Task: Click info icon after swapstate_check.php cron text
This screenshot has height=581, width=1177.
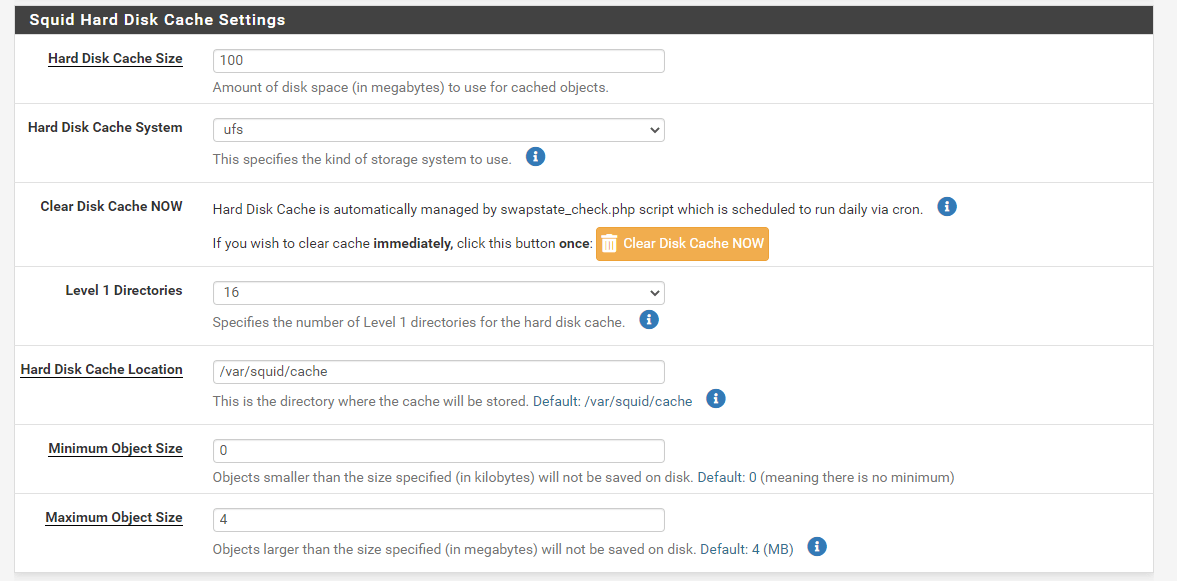Action: coord(947,206)
